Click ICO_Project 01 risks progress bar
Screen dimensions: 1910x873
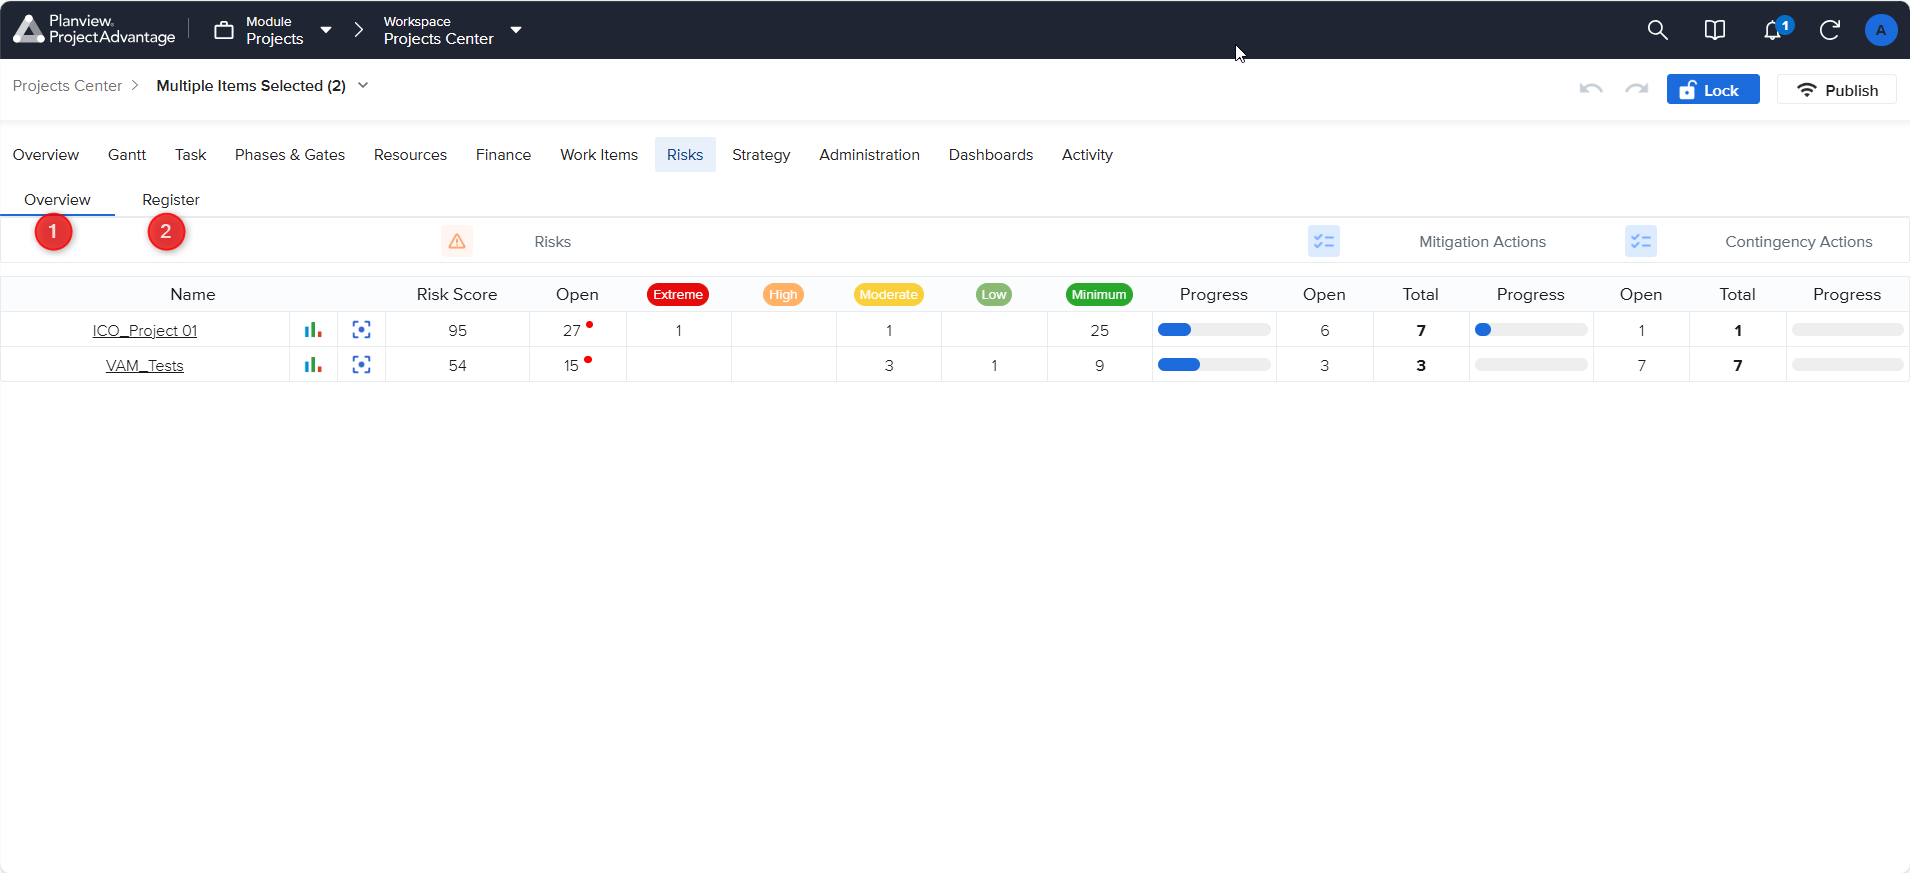pyautogui.click(x=1213, y=330)
